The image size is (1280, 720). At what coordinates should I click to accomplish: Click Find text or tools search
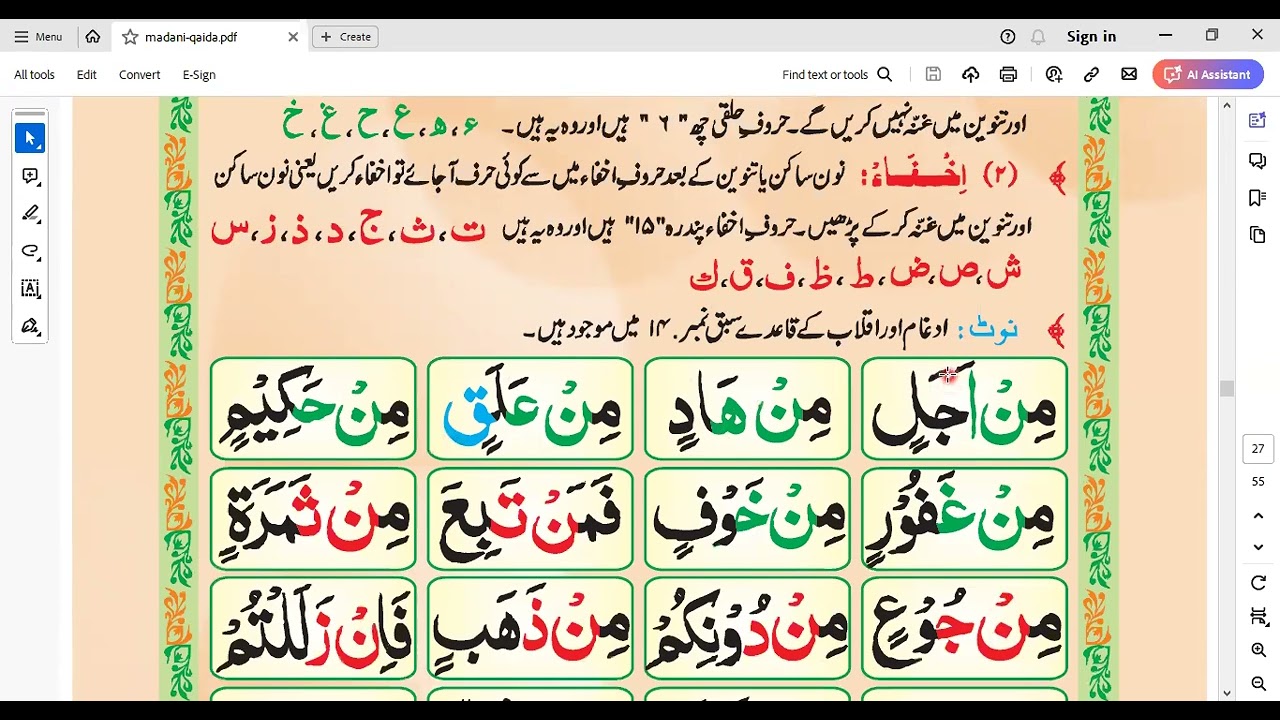coord(837,75)
